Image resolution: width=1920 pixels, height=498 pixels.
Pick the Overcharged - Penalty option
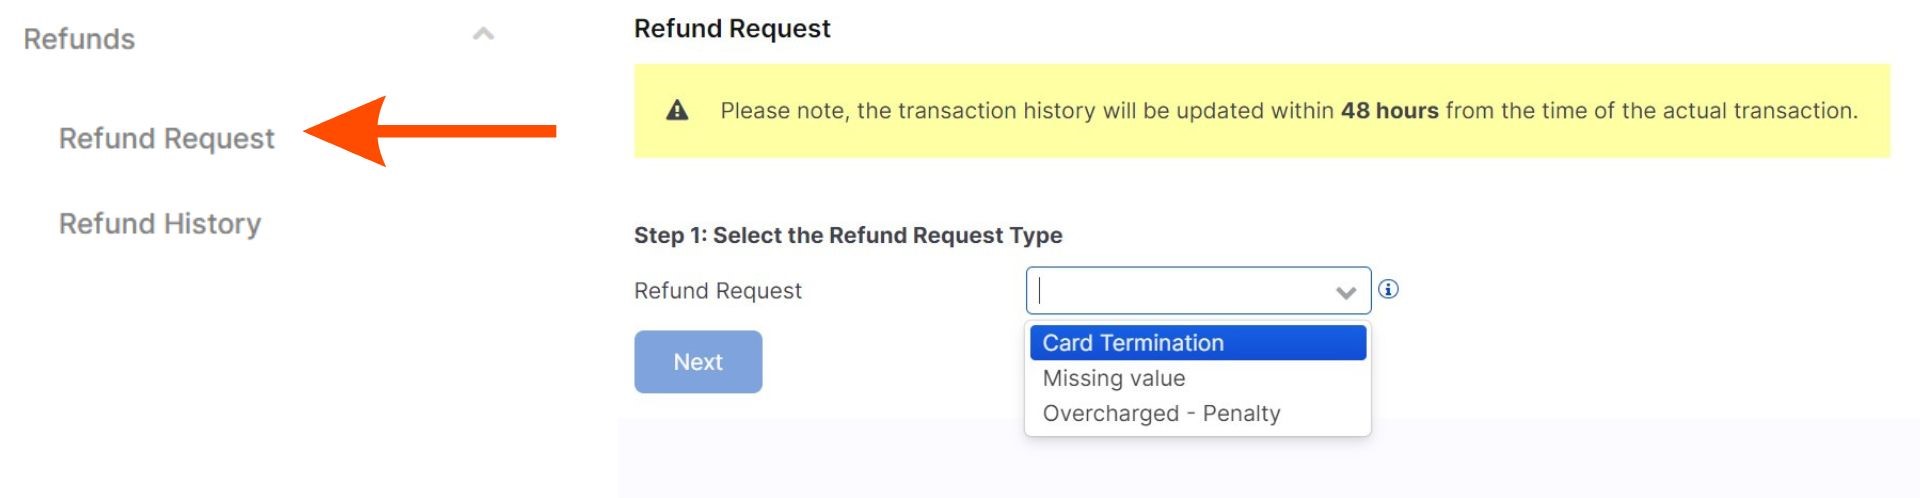click(x=1161, y=413)
